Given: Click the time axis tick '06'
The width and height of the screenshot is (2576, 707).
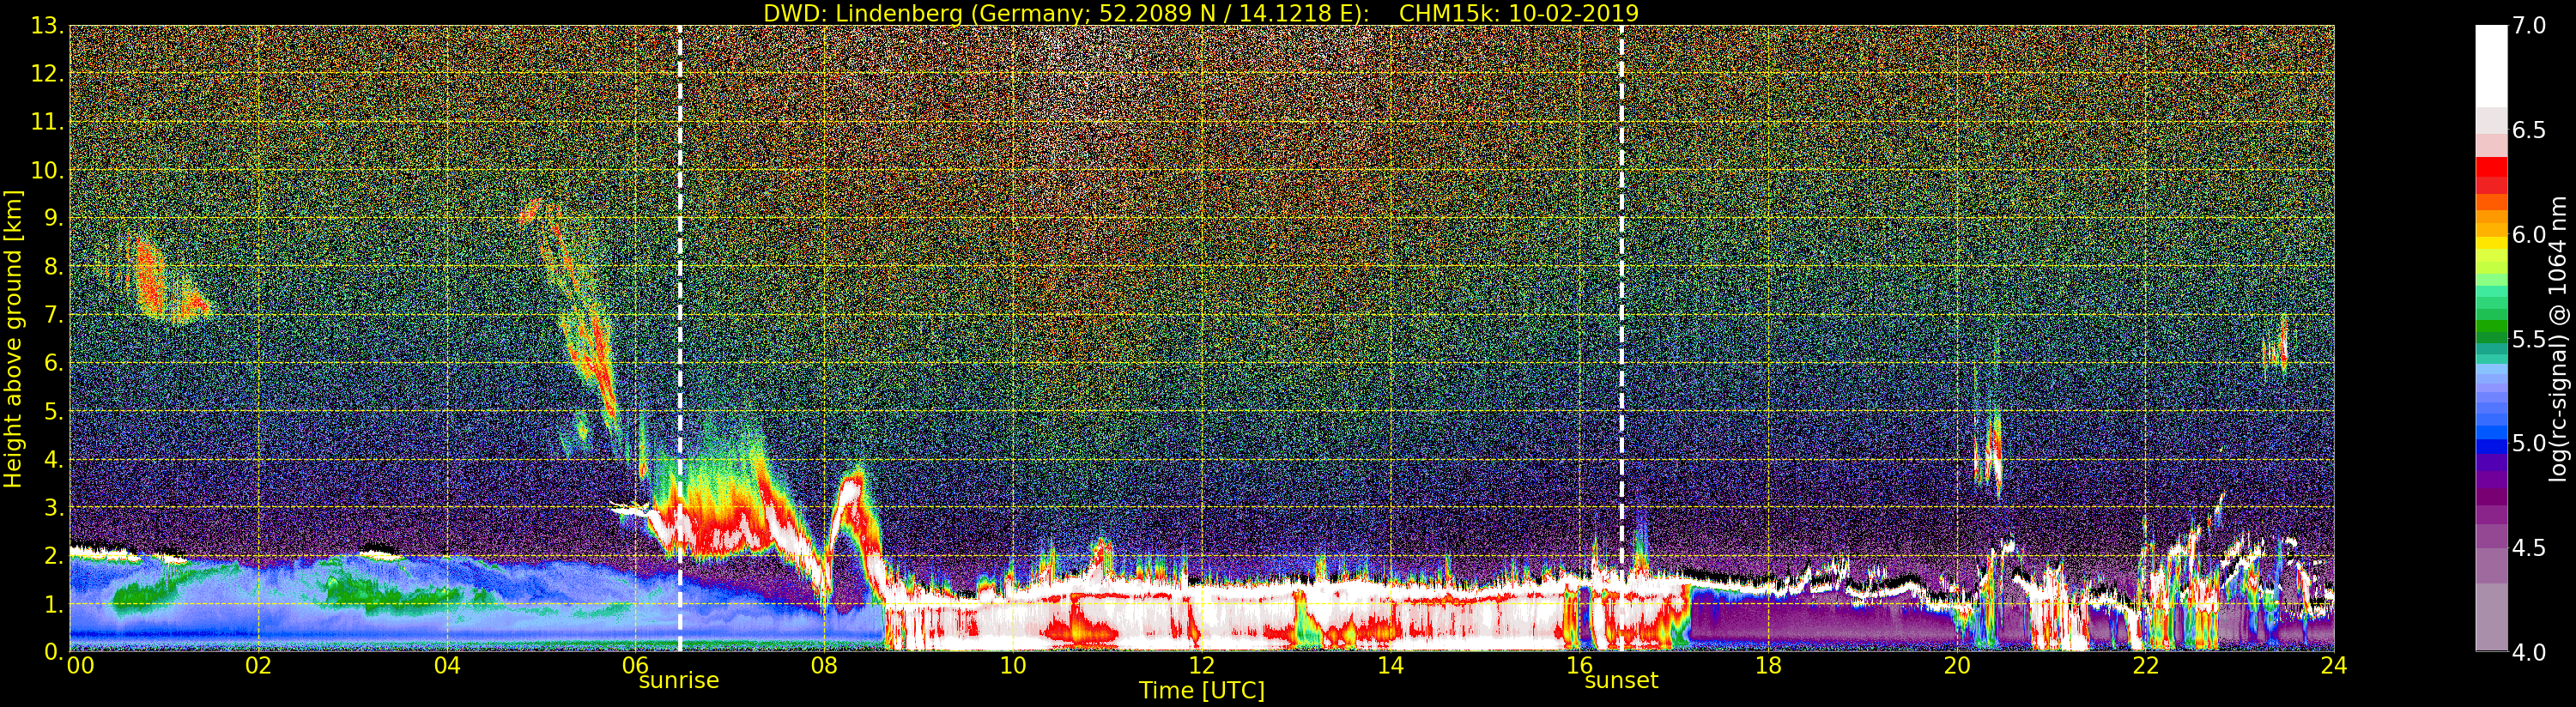Looking at the screenshot, I should click(635, 665).
